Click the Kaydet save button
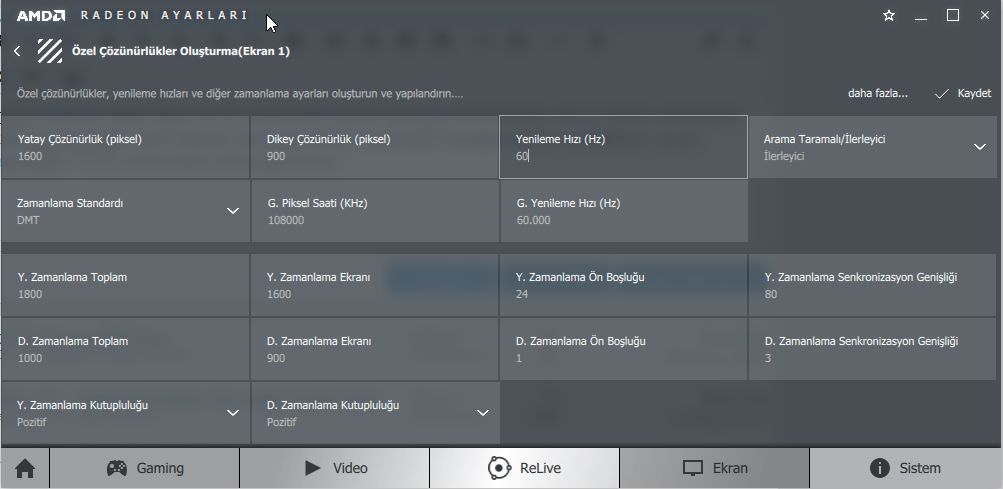Image resolution: width=1003 pixels, height=489 pixels. pos(962,93)
